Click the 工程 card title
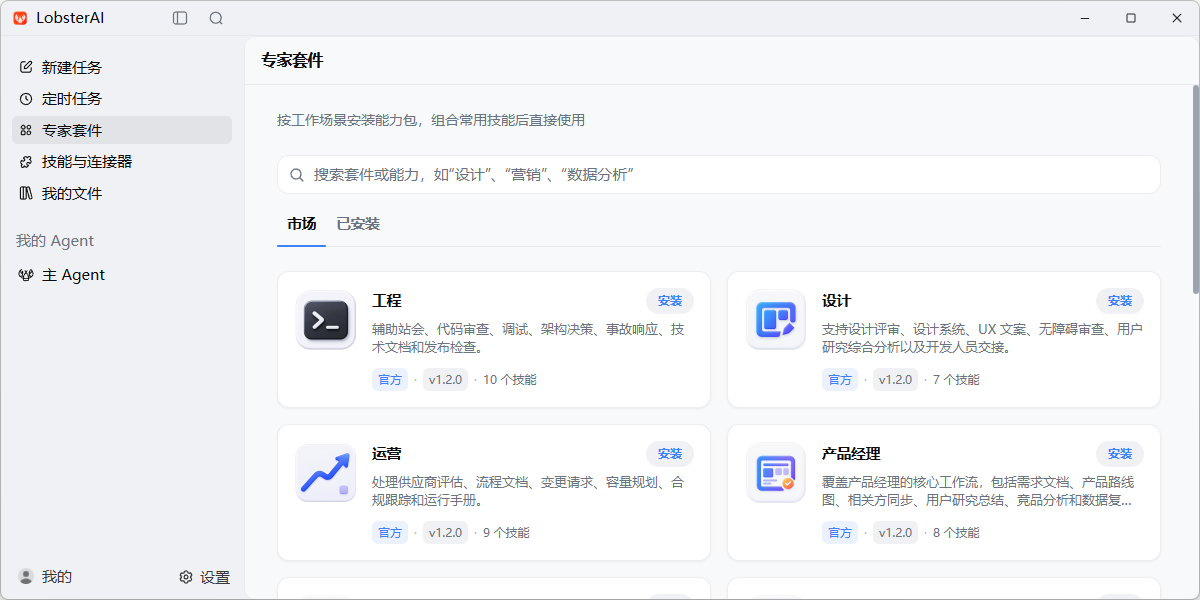Image resolution: width=1200 pixels, height=600 pixels. click(x=387, y=301)
